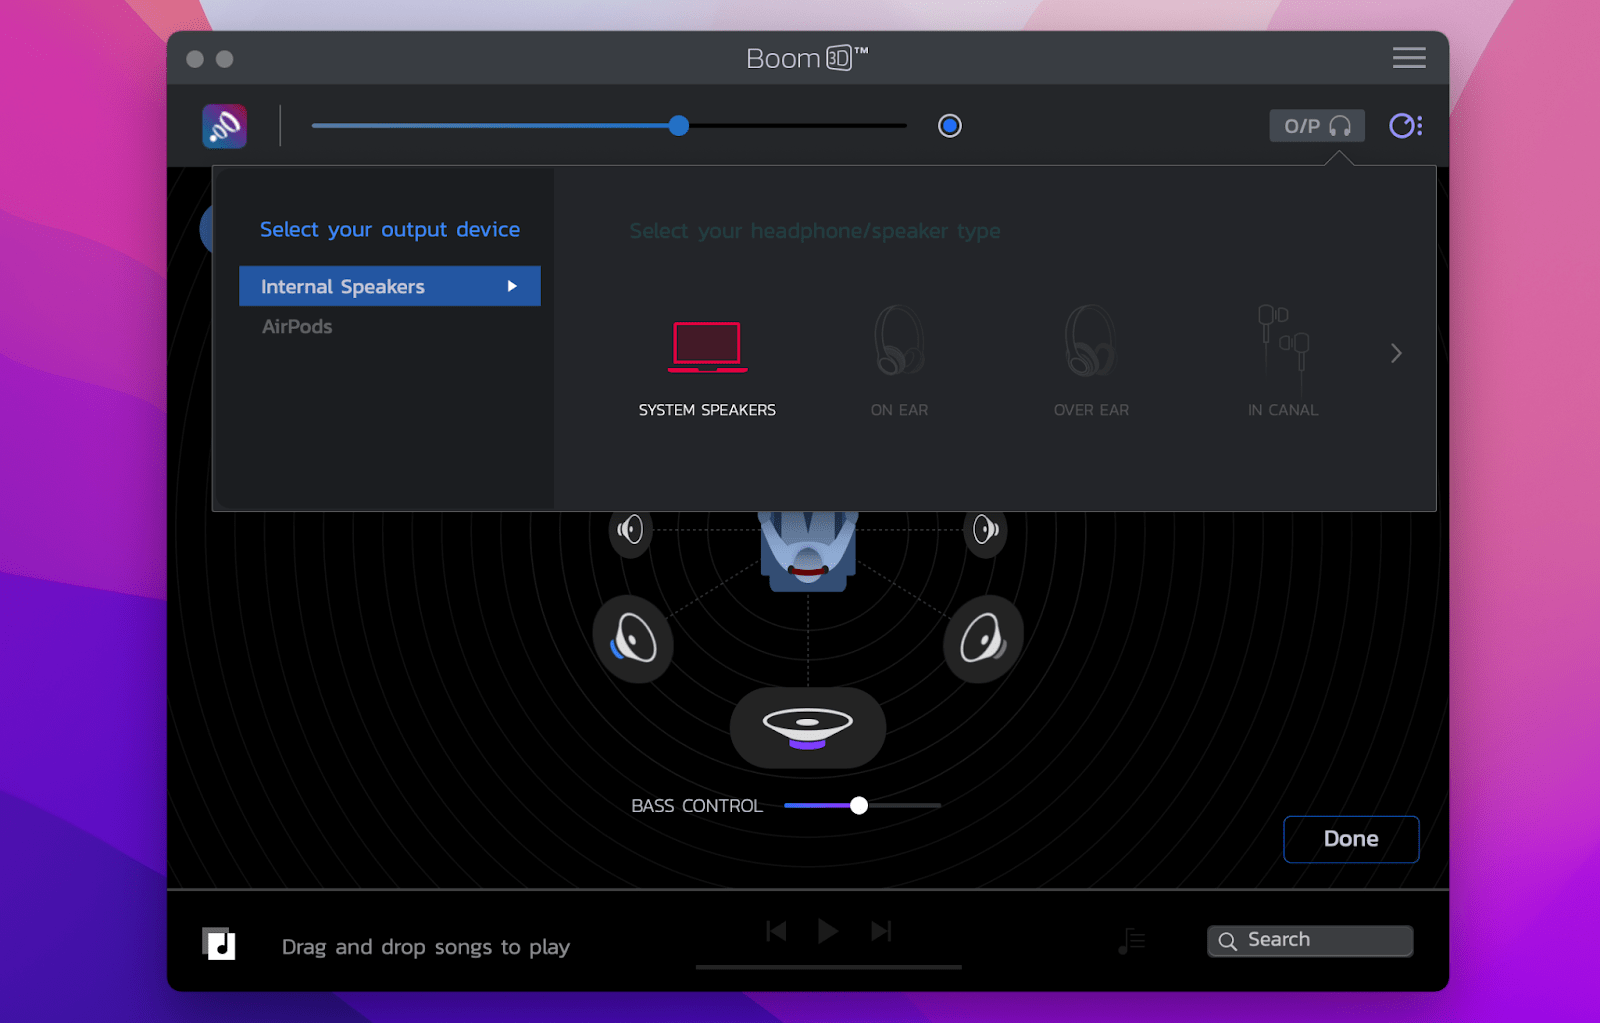
Task: Toggle the subwoofer speaker
Action: click(x=807, y=728)
